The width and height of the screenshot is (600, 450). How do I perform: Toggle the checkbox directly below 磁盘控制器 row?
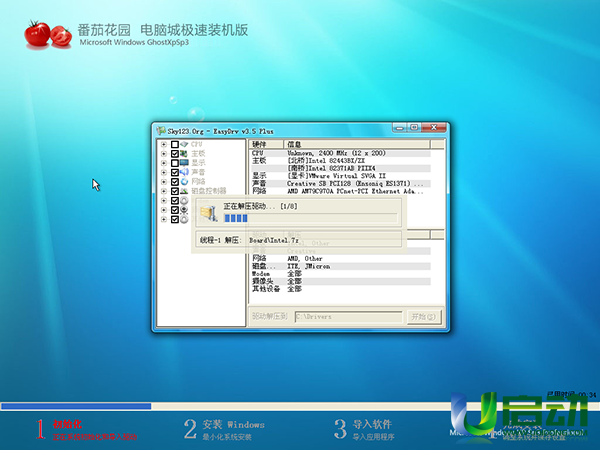[174, 201]
